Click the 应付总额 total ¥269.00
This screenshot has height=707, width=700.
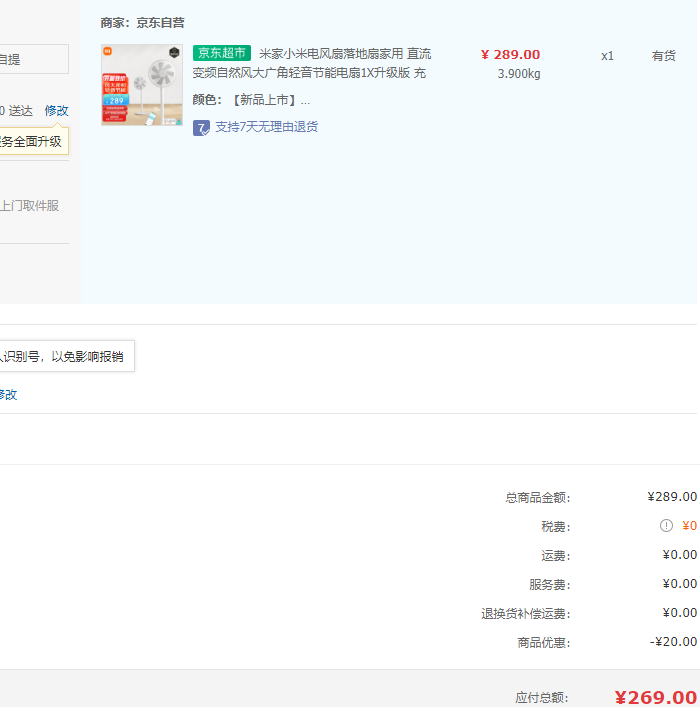656,698
